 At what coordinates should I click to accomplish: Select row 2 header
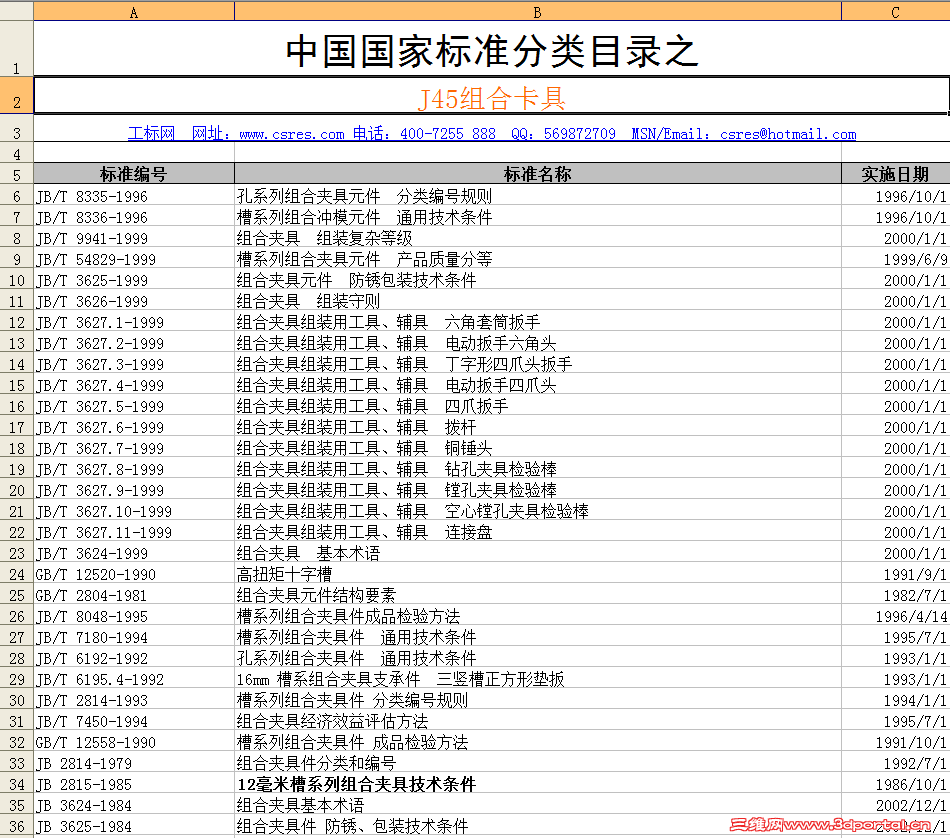(x=16, y=95)
